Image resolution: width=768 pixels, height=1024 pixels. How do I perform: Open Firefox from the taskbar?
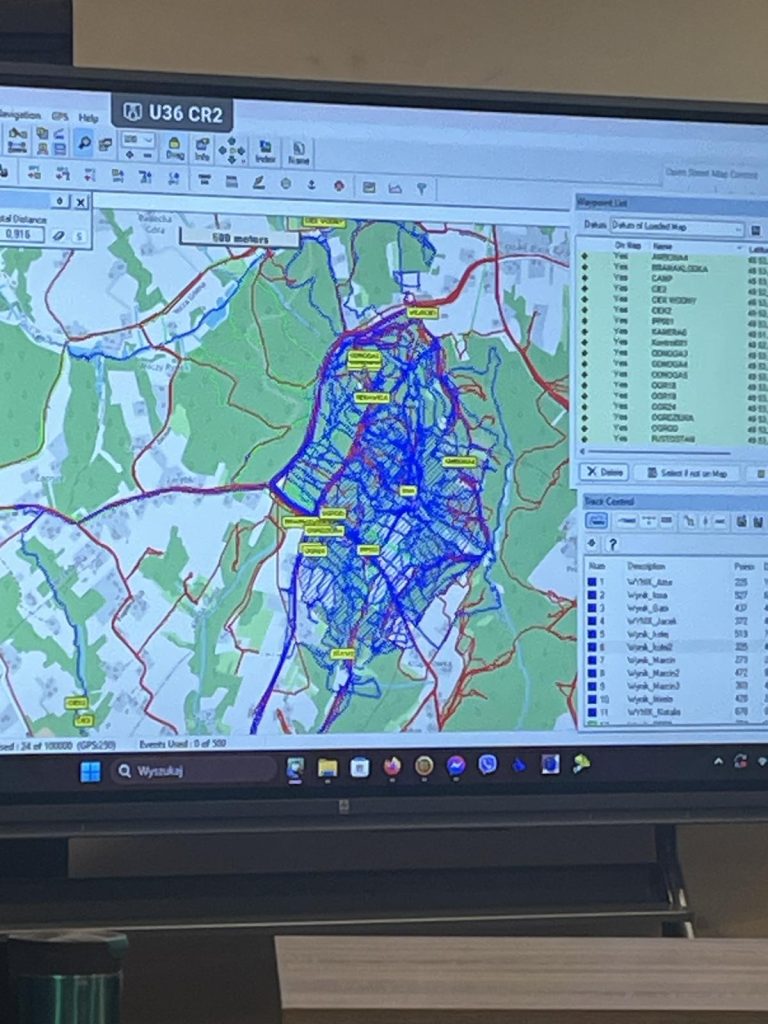point(392,766)
